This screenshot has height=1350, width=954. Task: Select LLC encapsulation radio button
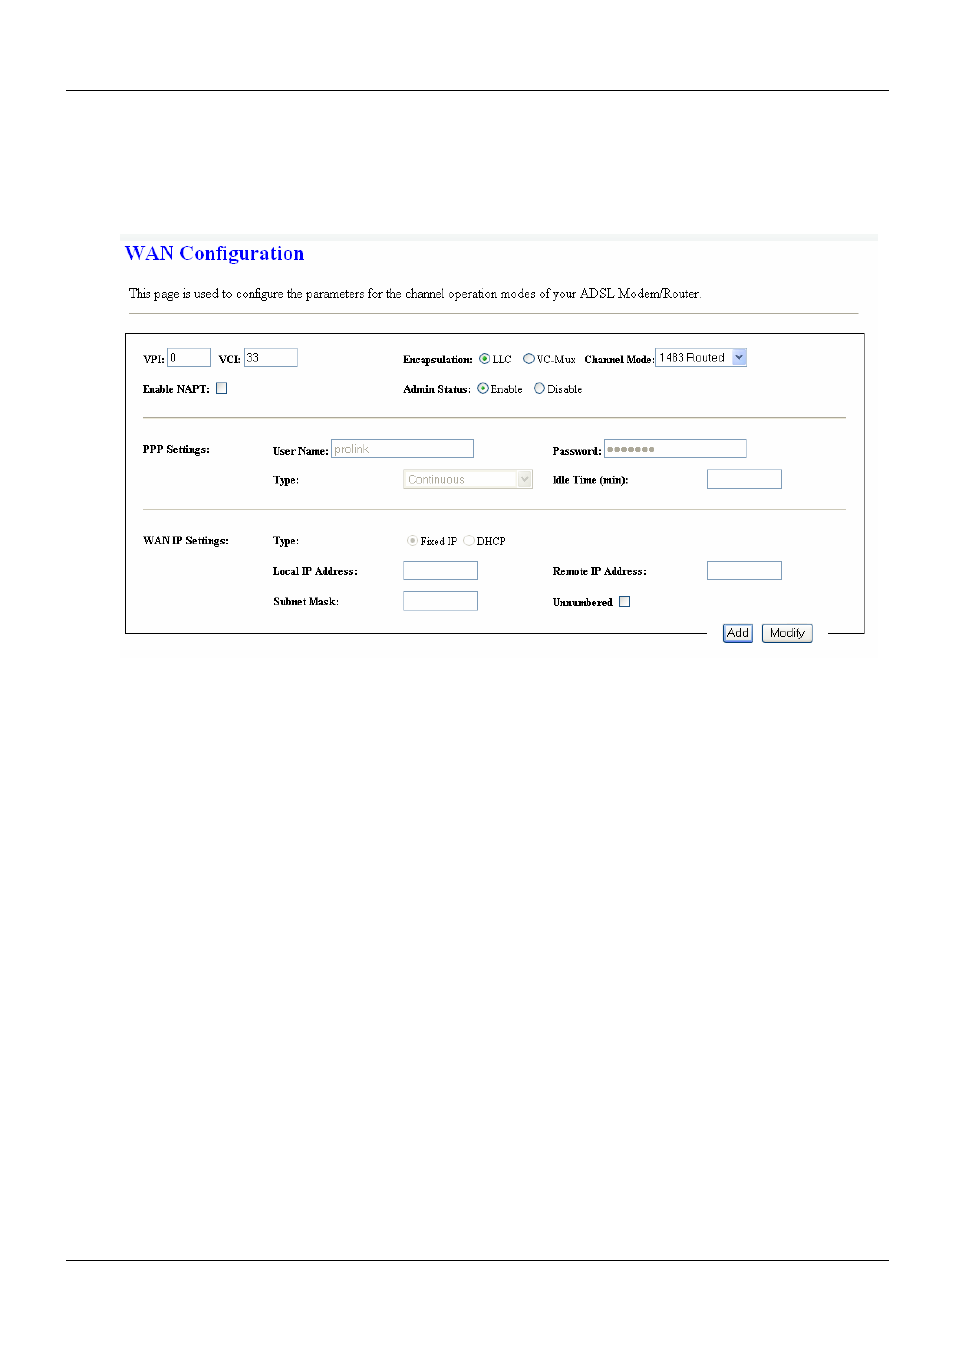tap(485, 359)
